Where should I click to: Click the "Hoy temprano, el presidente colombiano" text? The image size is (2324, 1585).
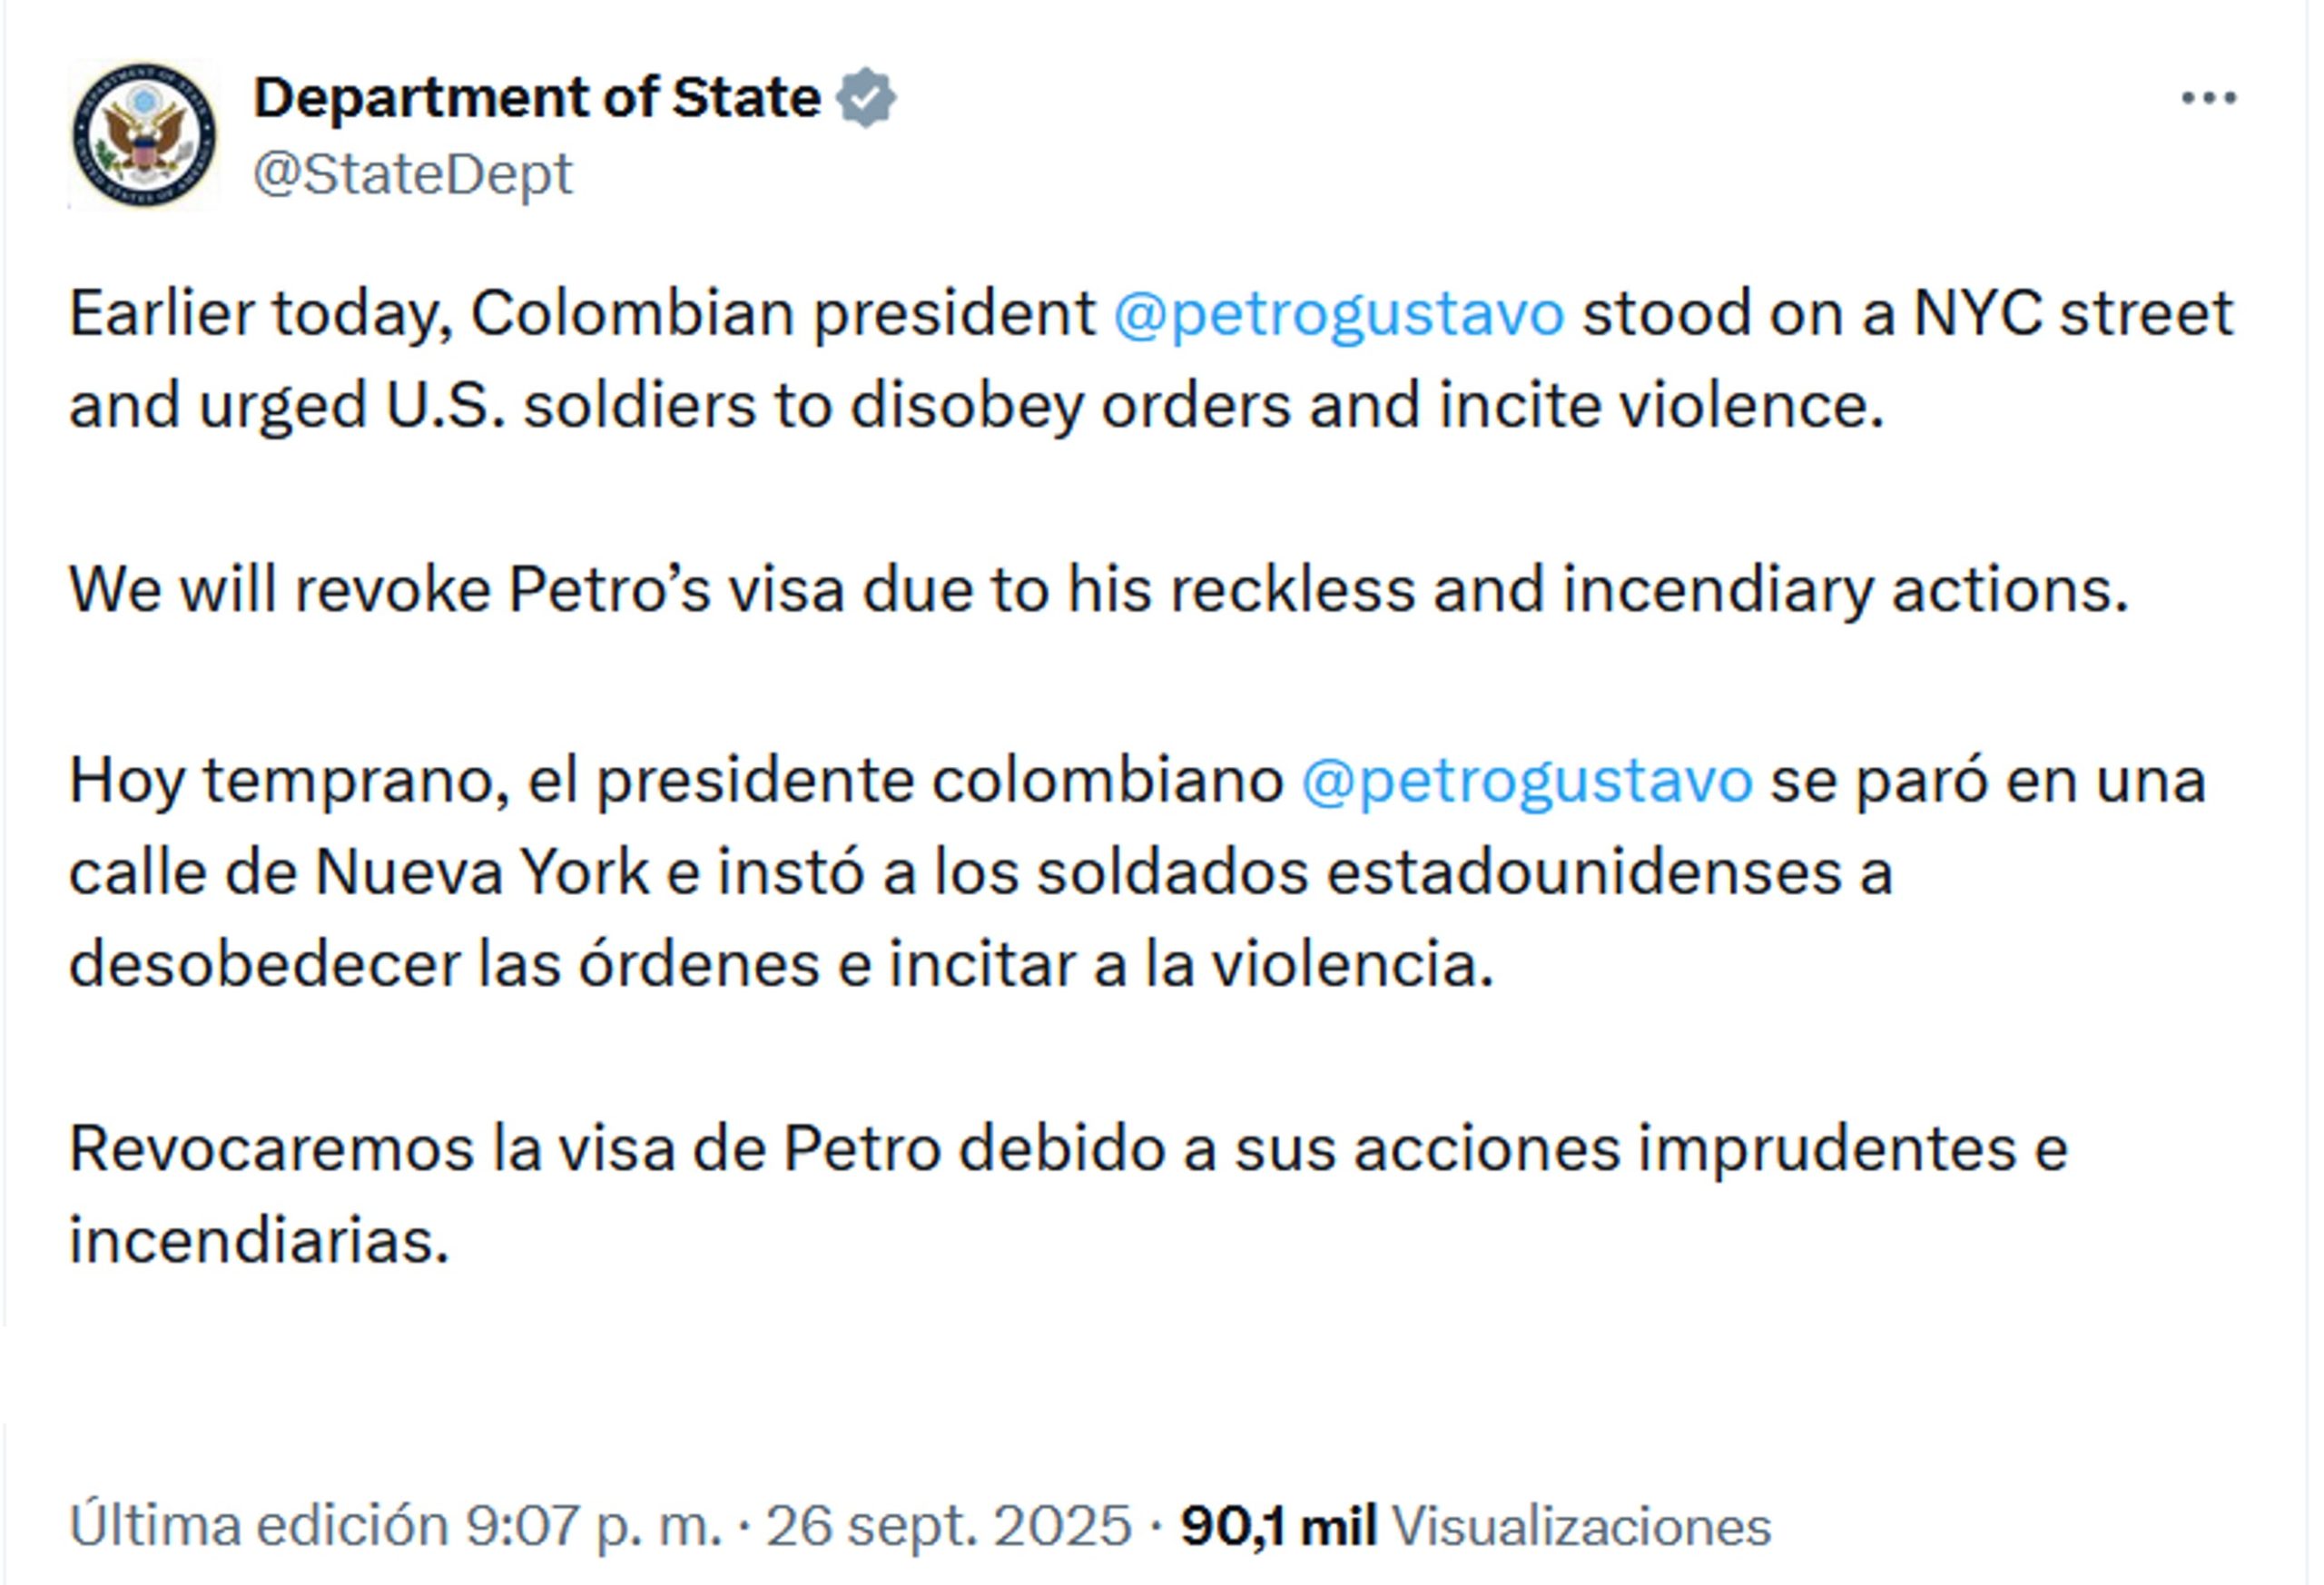click(x=675, y=780)
